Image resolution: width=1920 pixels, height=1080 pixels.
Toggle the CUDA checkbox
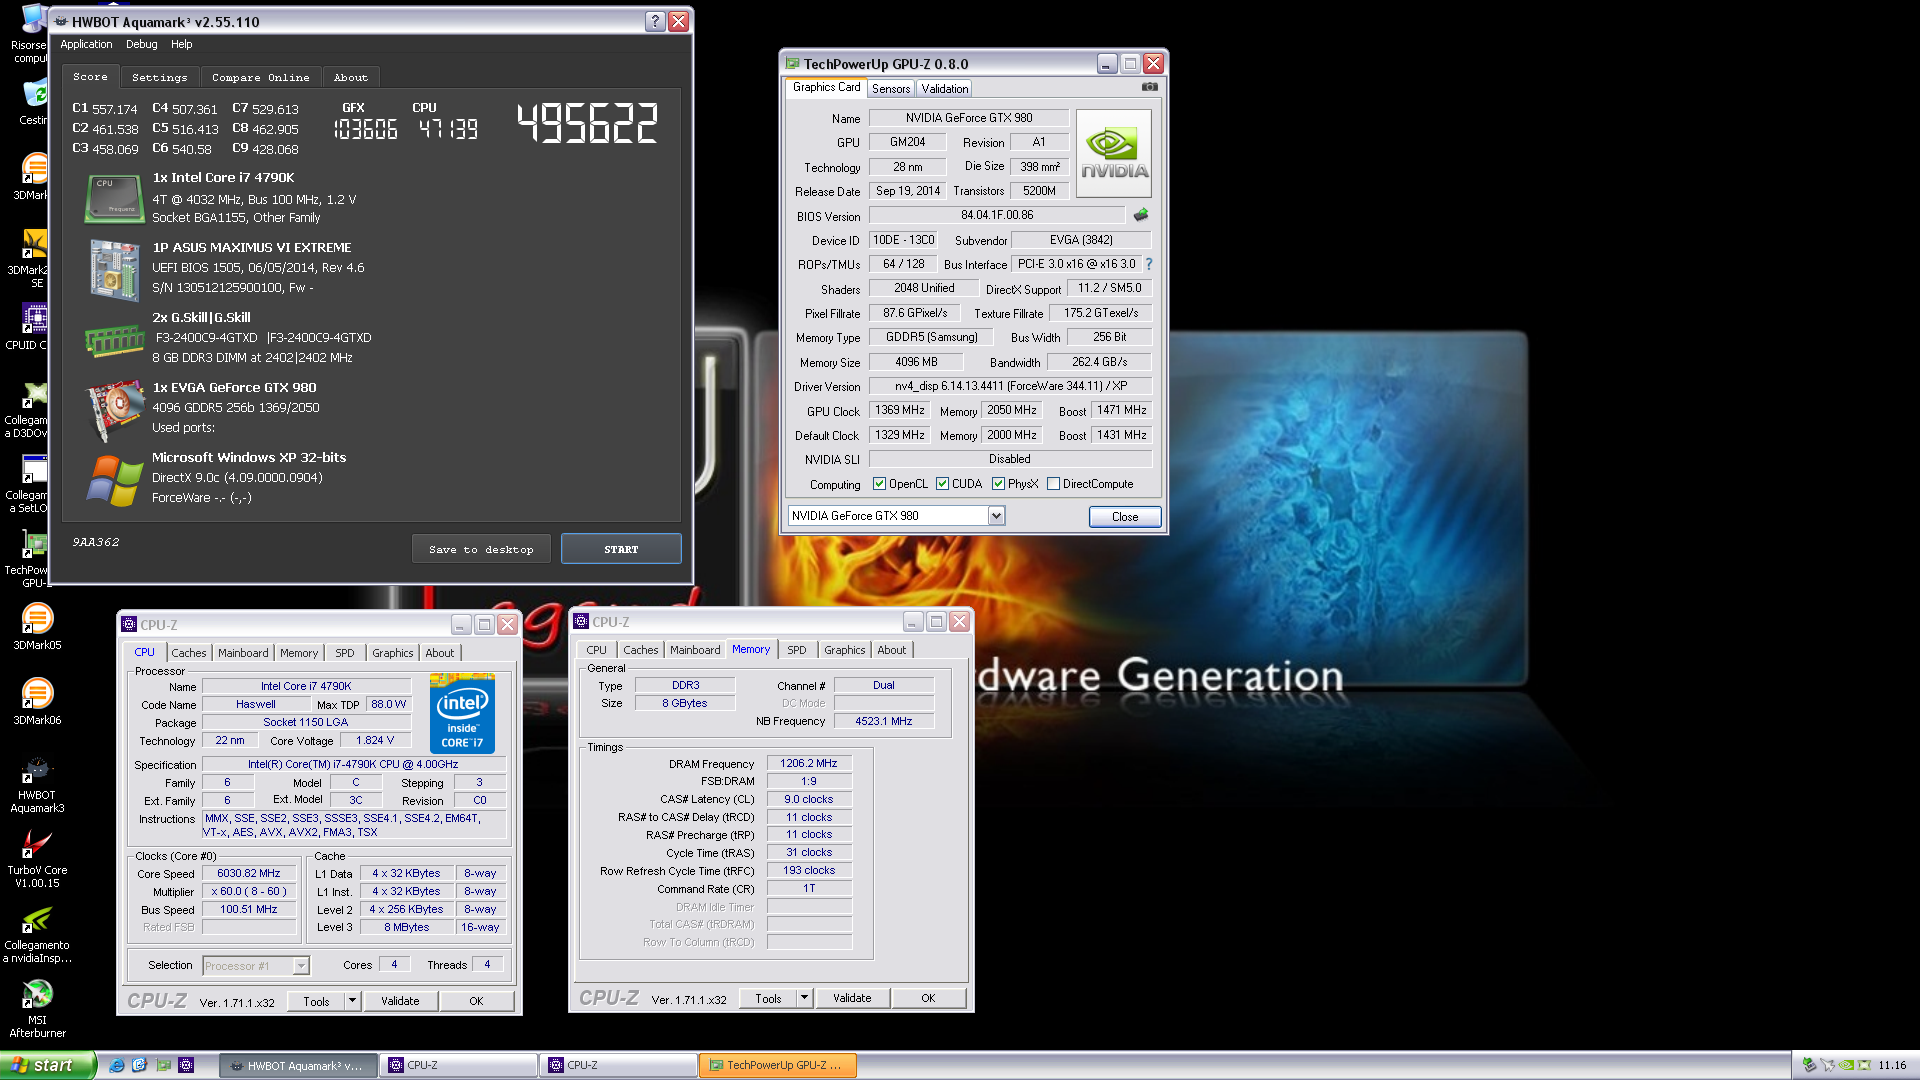(942, 484)
